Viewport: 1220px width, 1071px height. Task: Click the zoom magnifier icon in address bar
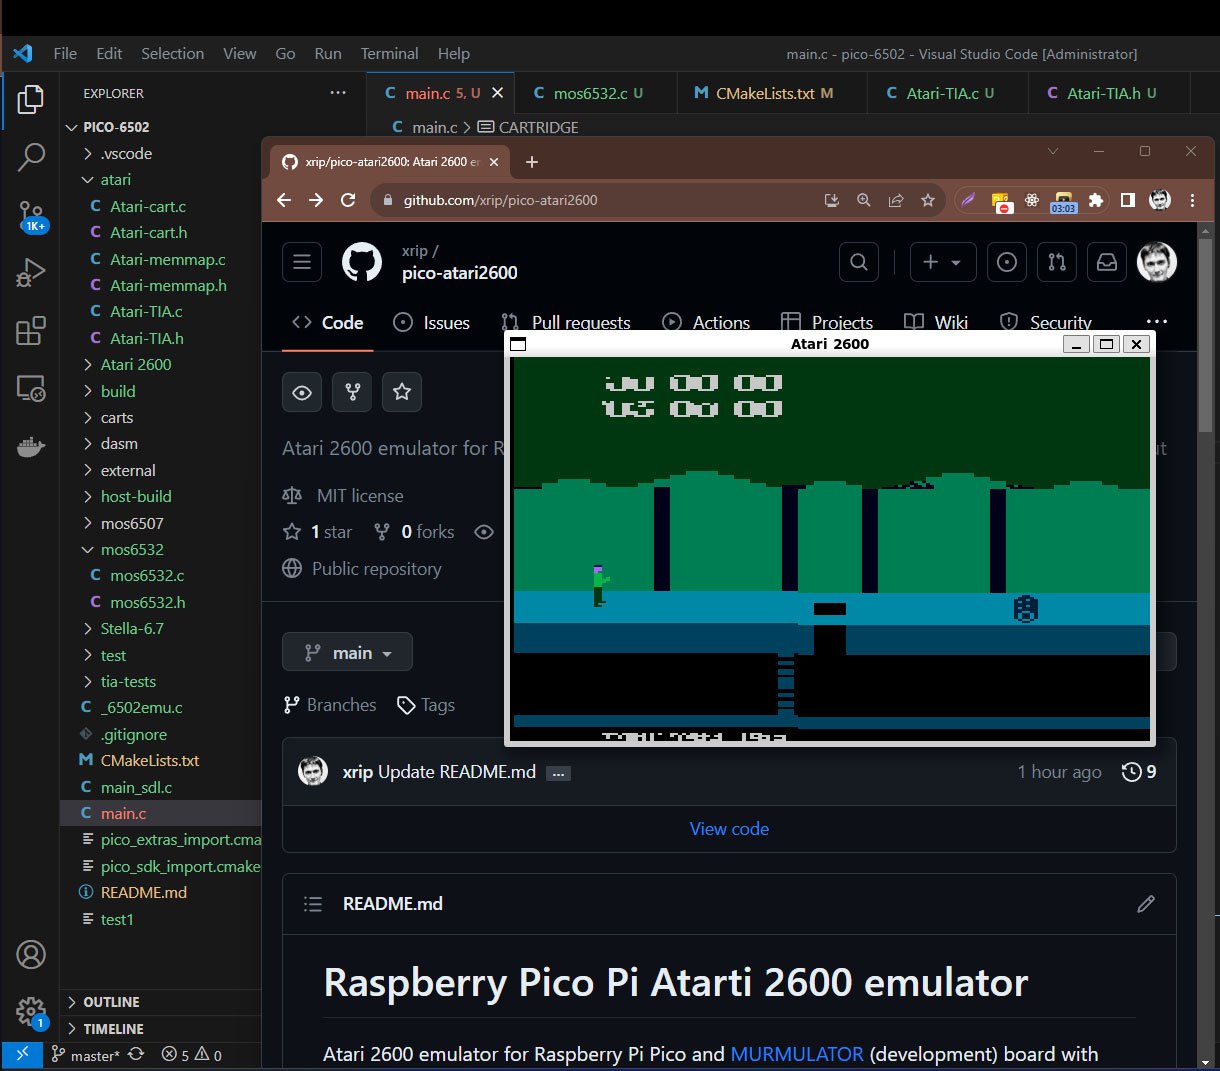864,200
